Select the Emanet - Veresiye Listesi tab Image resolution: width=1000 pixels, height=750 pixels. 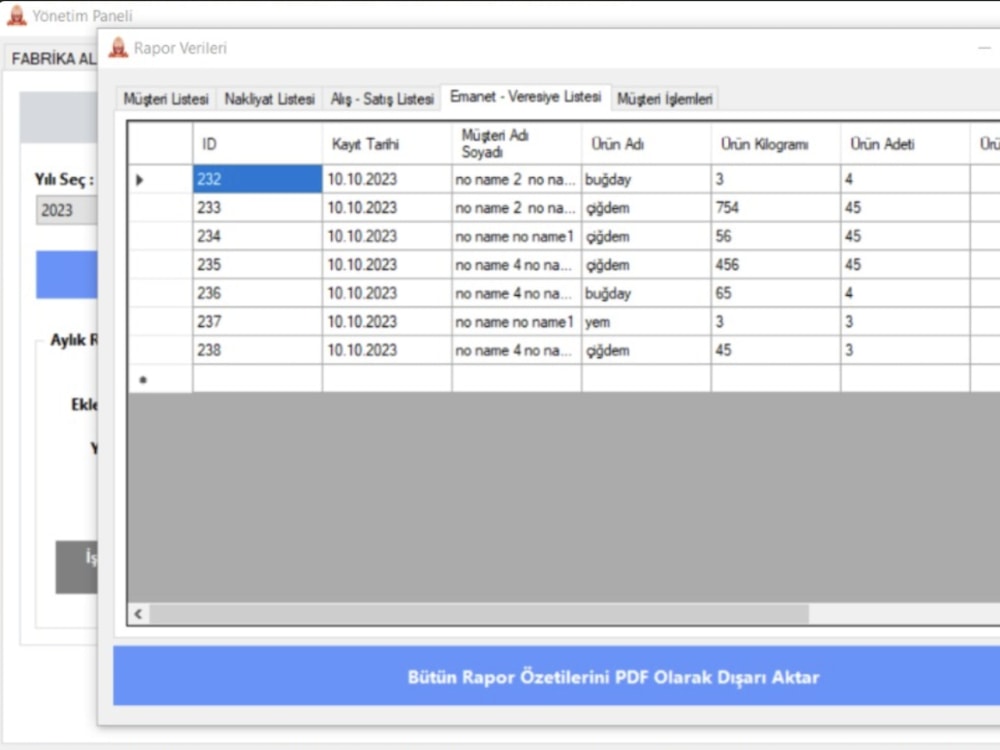pyautogui.click(x=526, y=97)
